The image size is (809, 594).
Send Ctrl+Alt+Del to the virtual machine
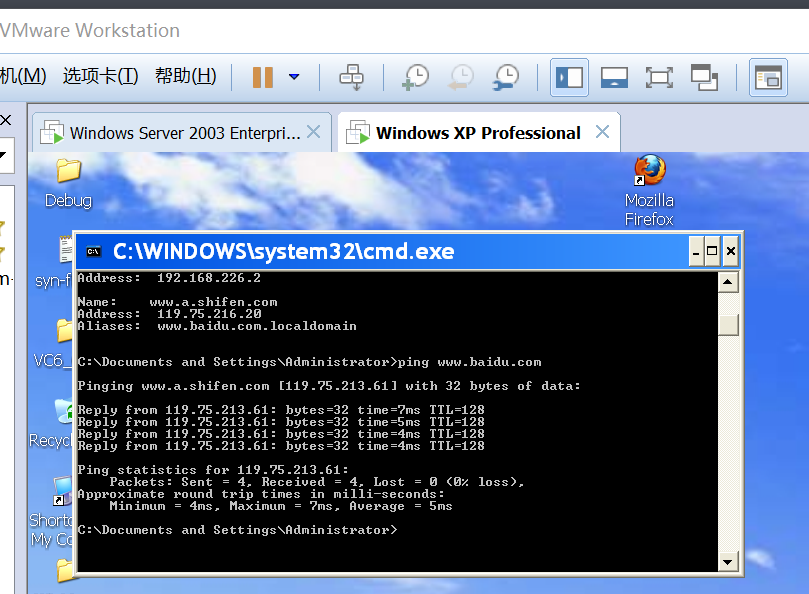pos(351,77)
